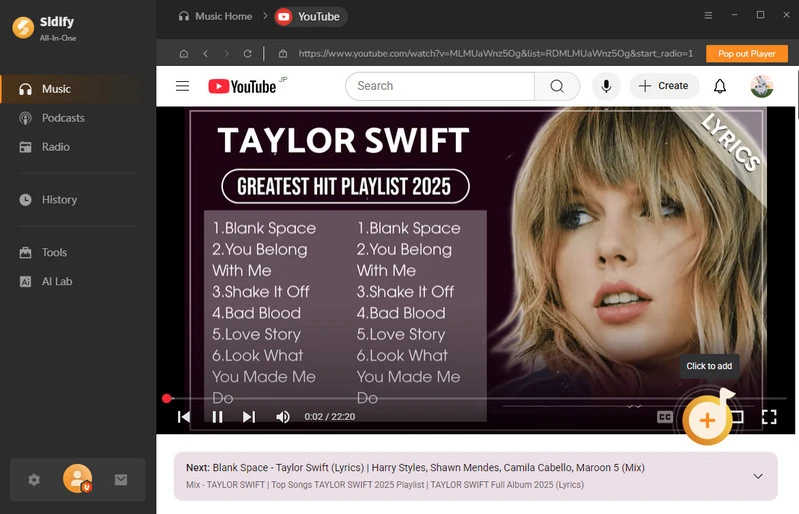The width and height of the screenshot is (799, 514).
Task: Open the Sidify hamburger menu icon
Action: tap(708, 15)
